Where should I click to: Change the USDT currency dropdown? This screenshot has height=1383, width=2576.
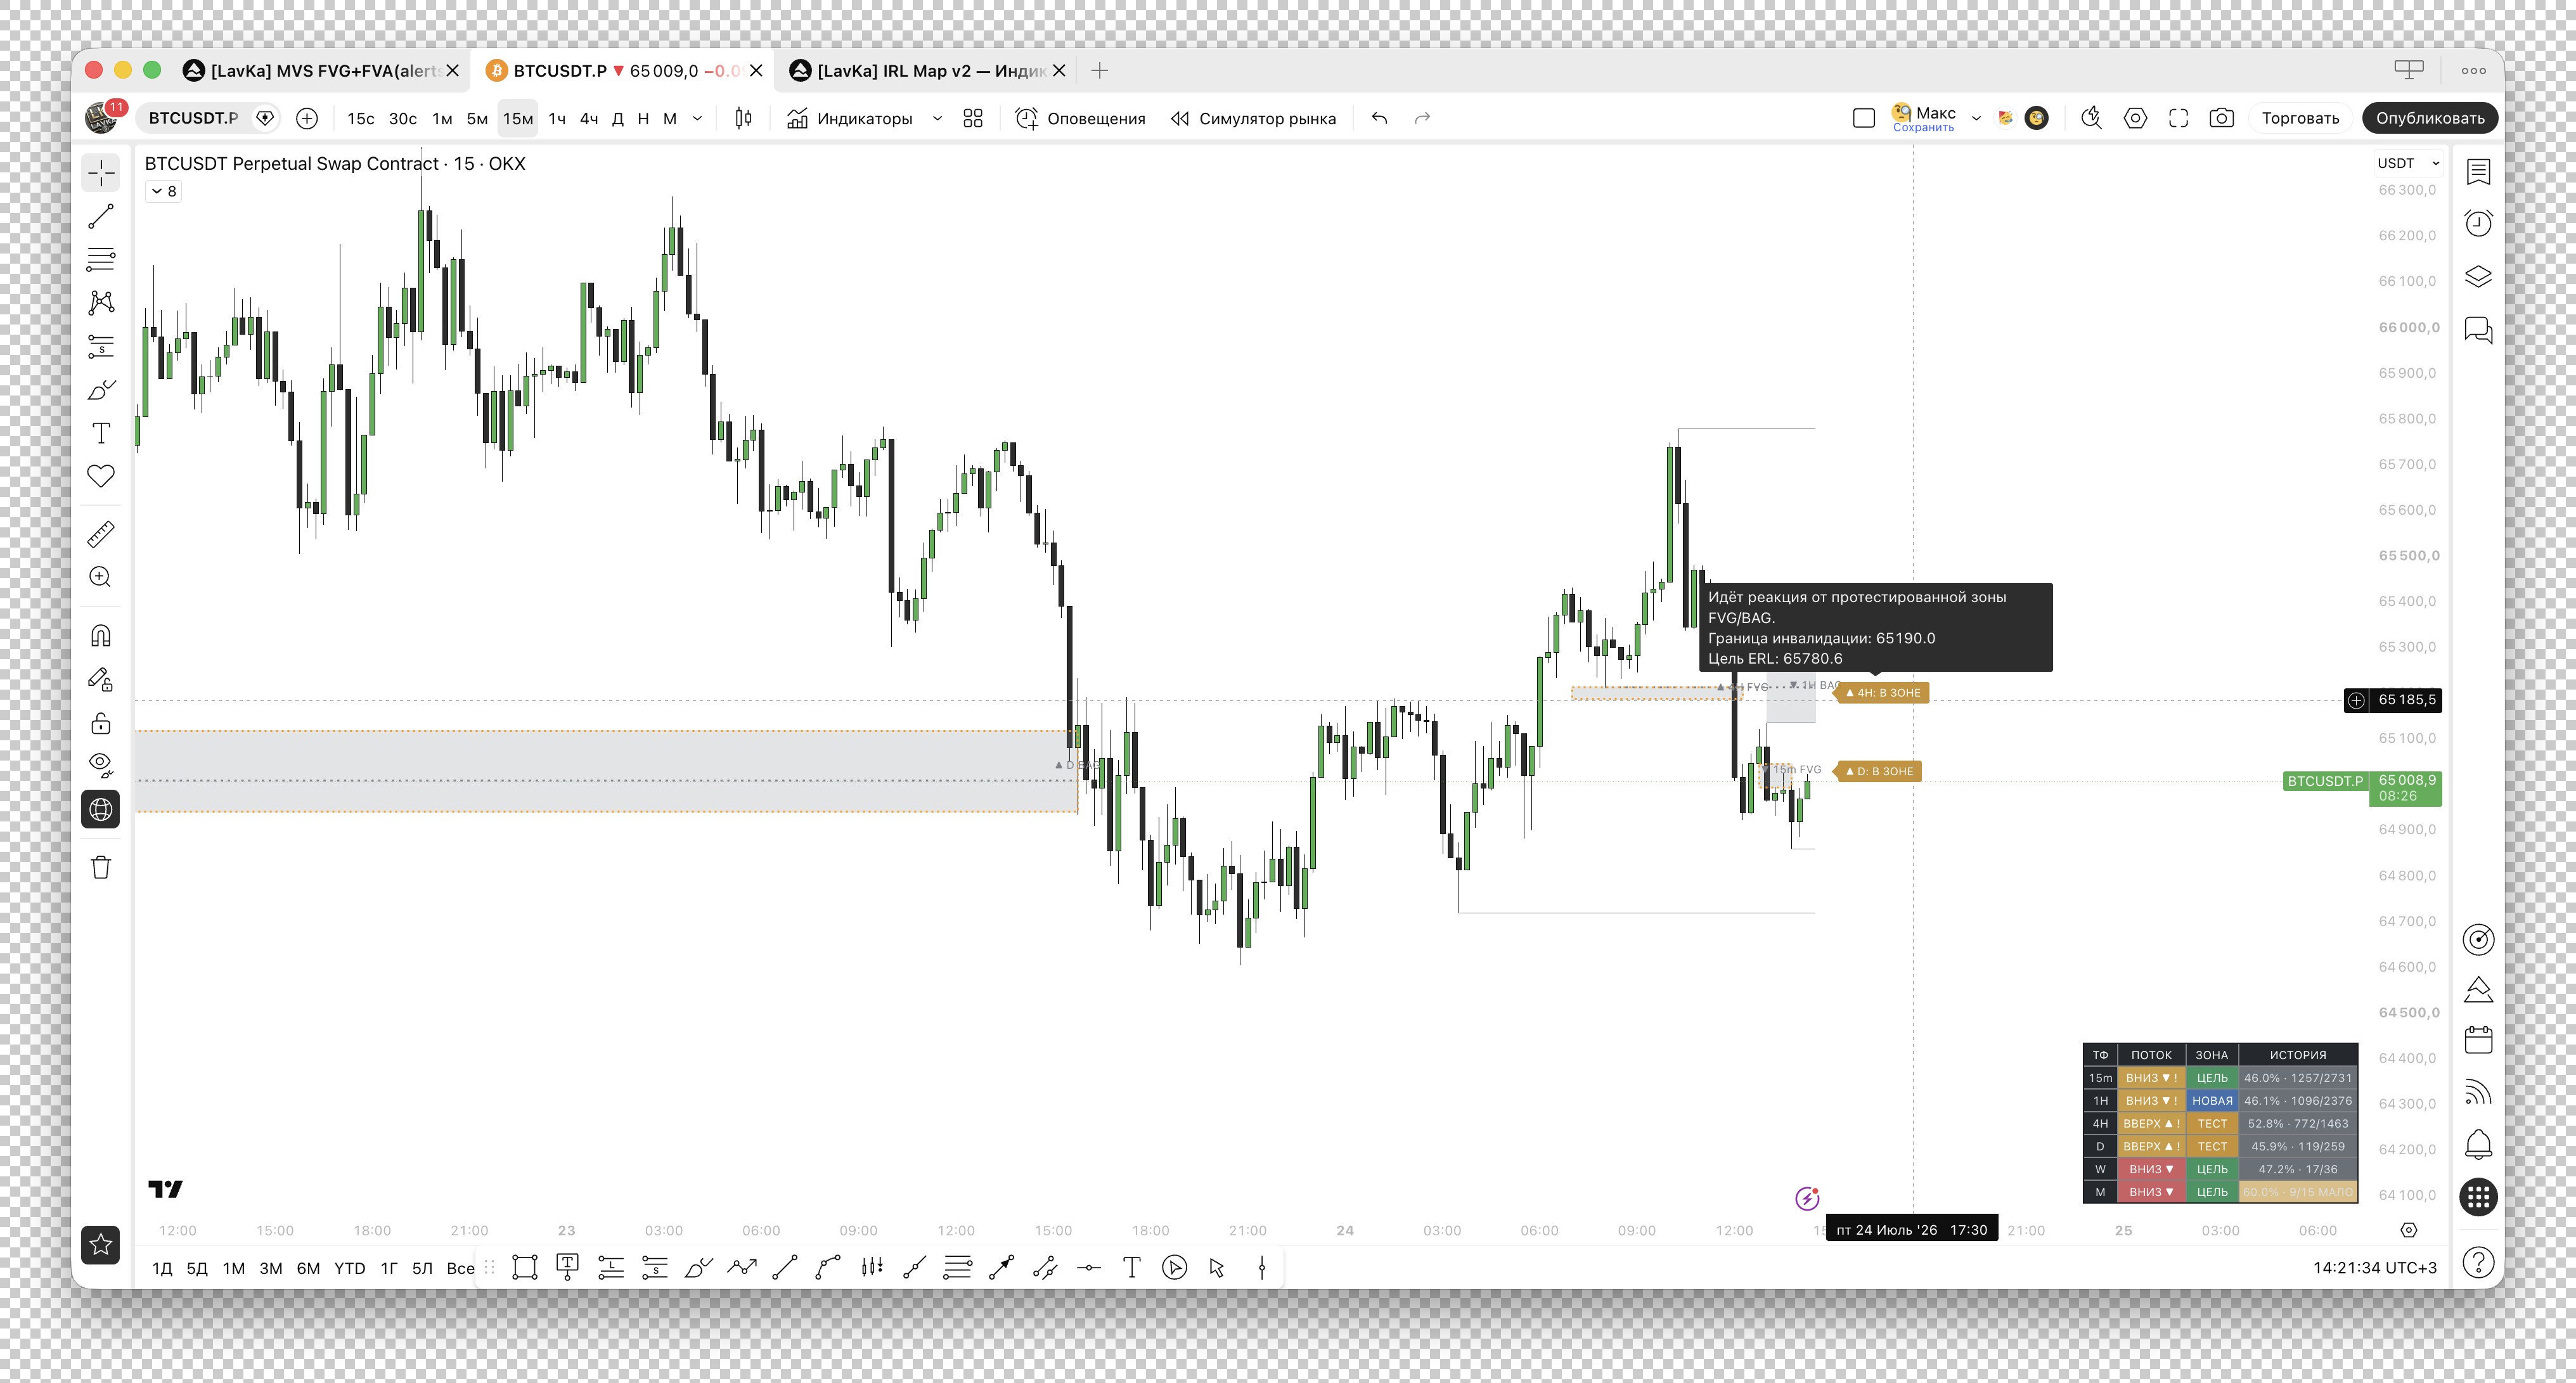(x=2408, y=163)
